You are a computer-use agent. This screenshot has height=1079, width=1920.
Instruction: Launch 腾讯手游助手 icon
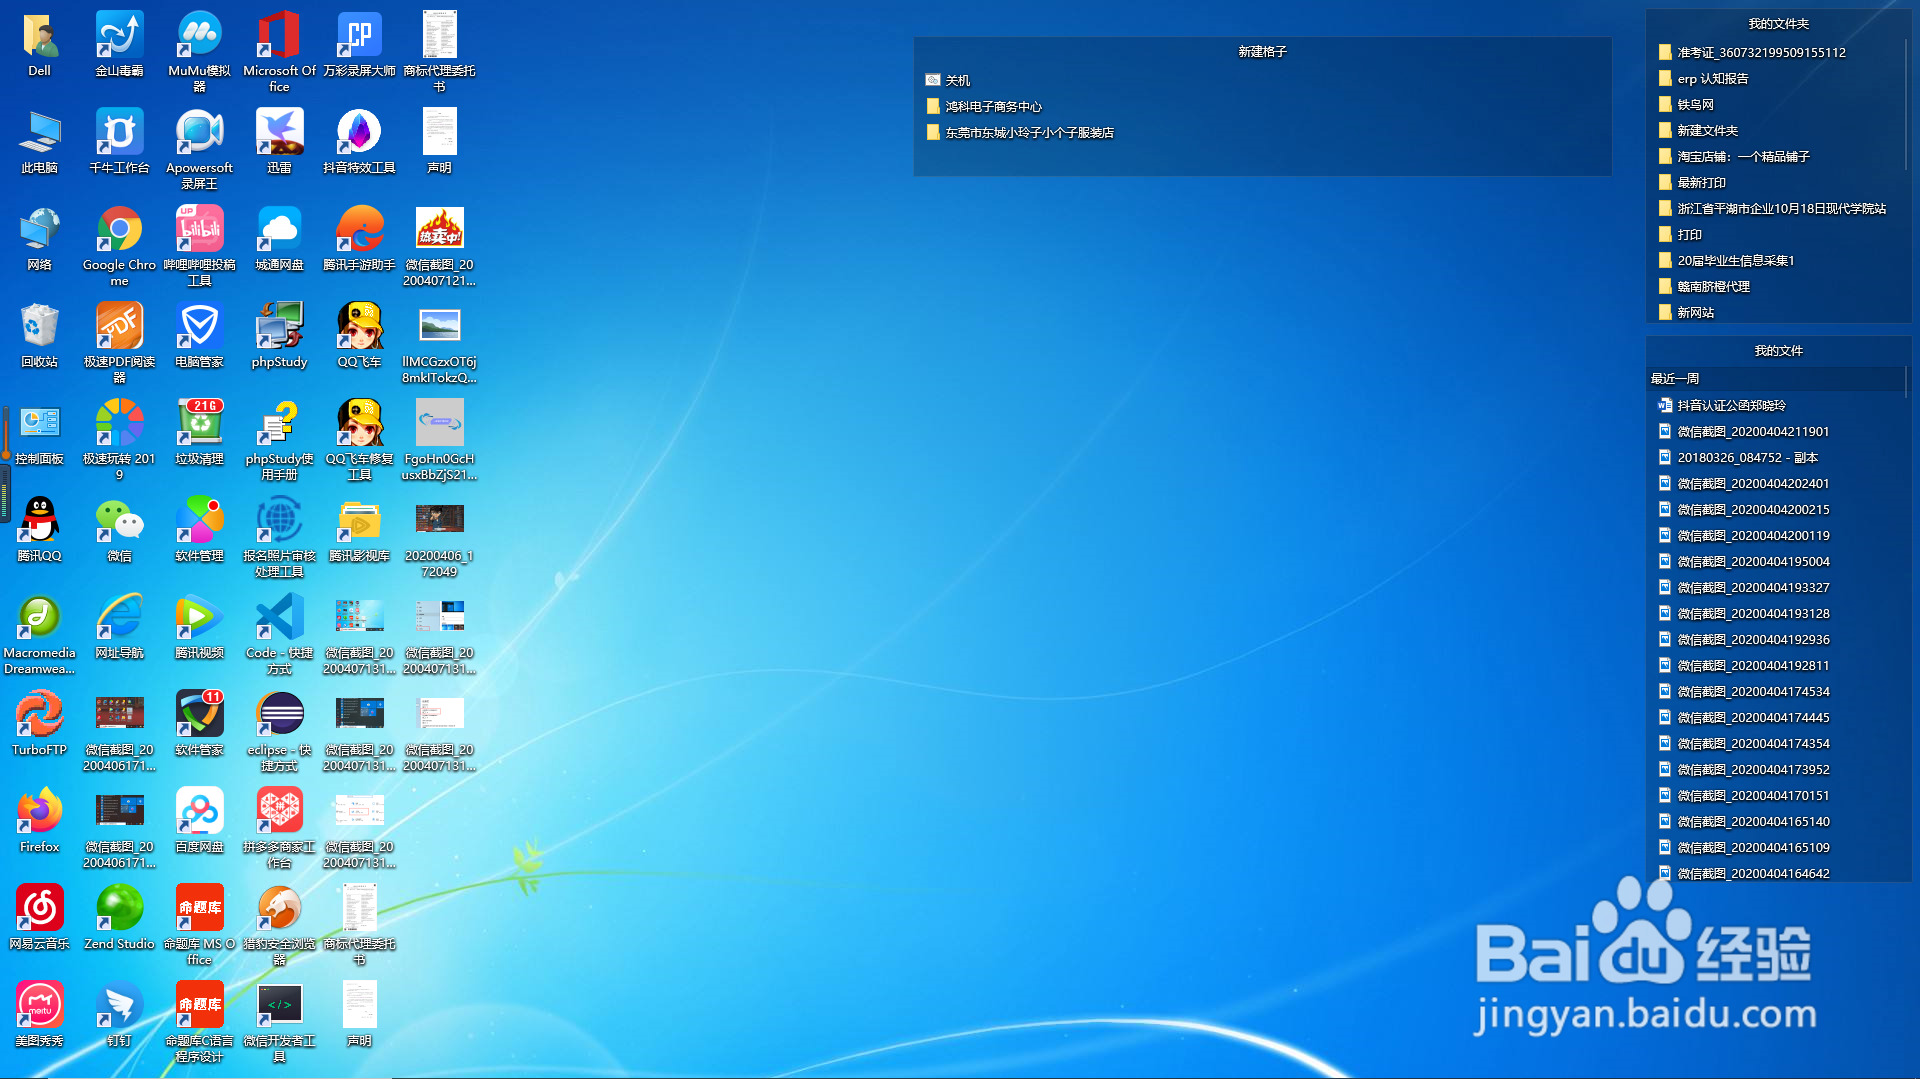pos(359,230)
